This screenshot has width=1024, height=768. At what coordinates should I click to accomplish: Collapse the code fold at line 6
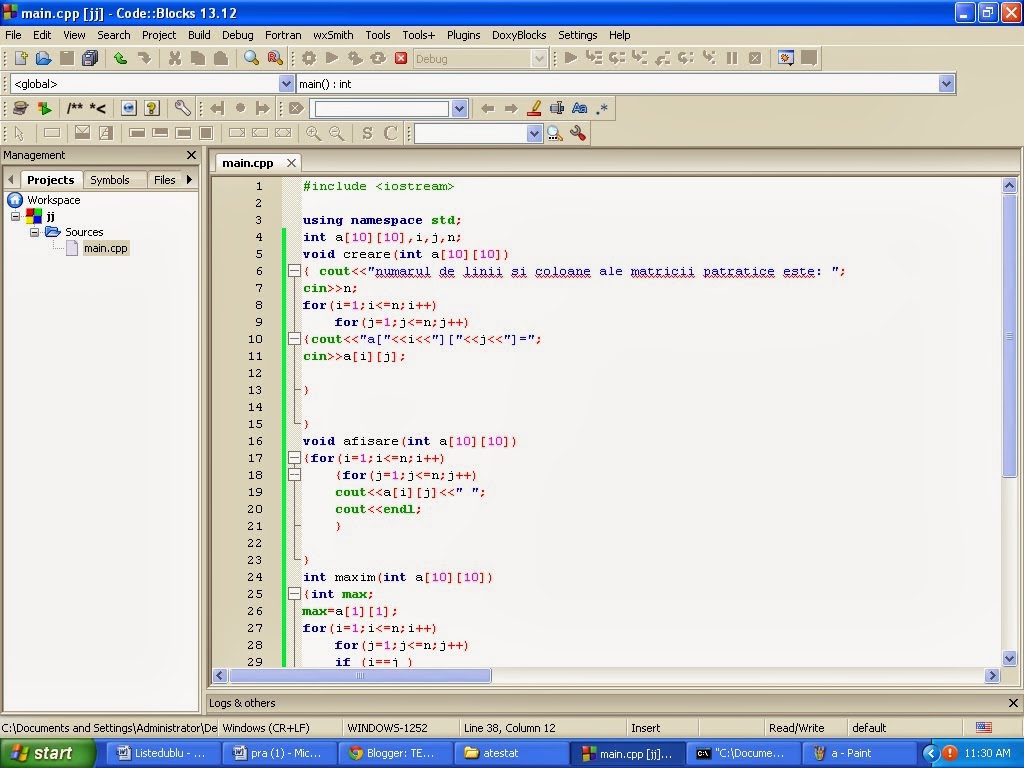pos(294,271)
